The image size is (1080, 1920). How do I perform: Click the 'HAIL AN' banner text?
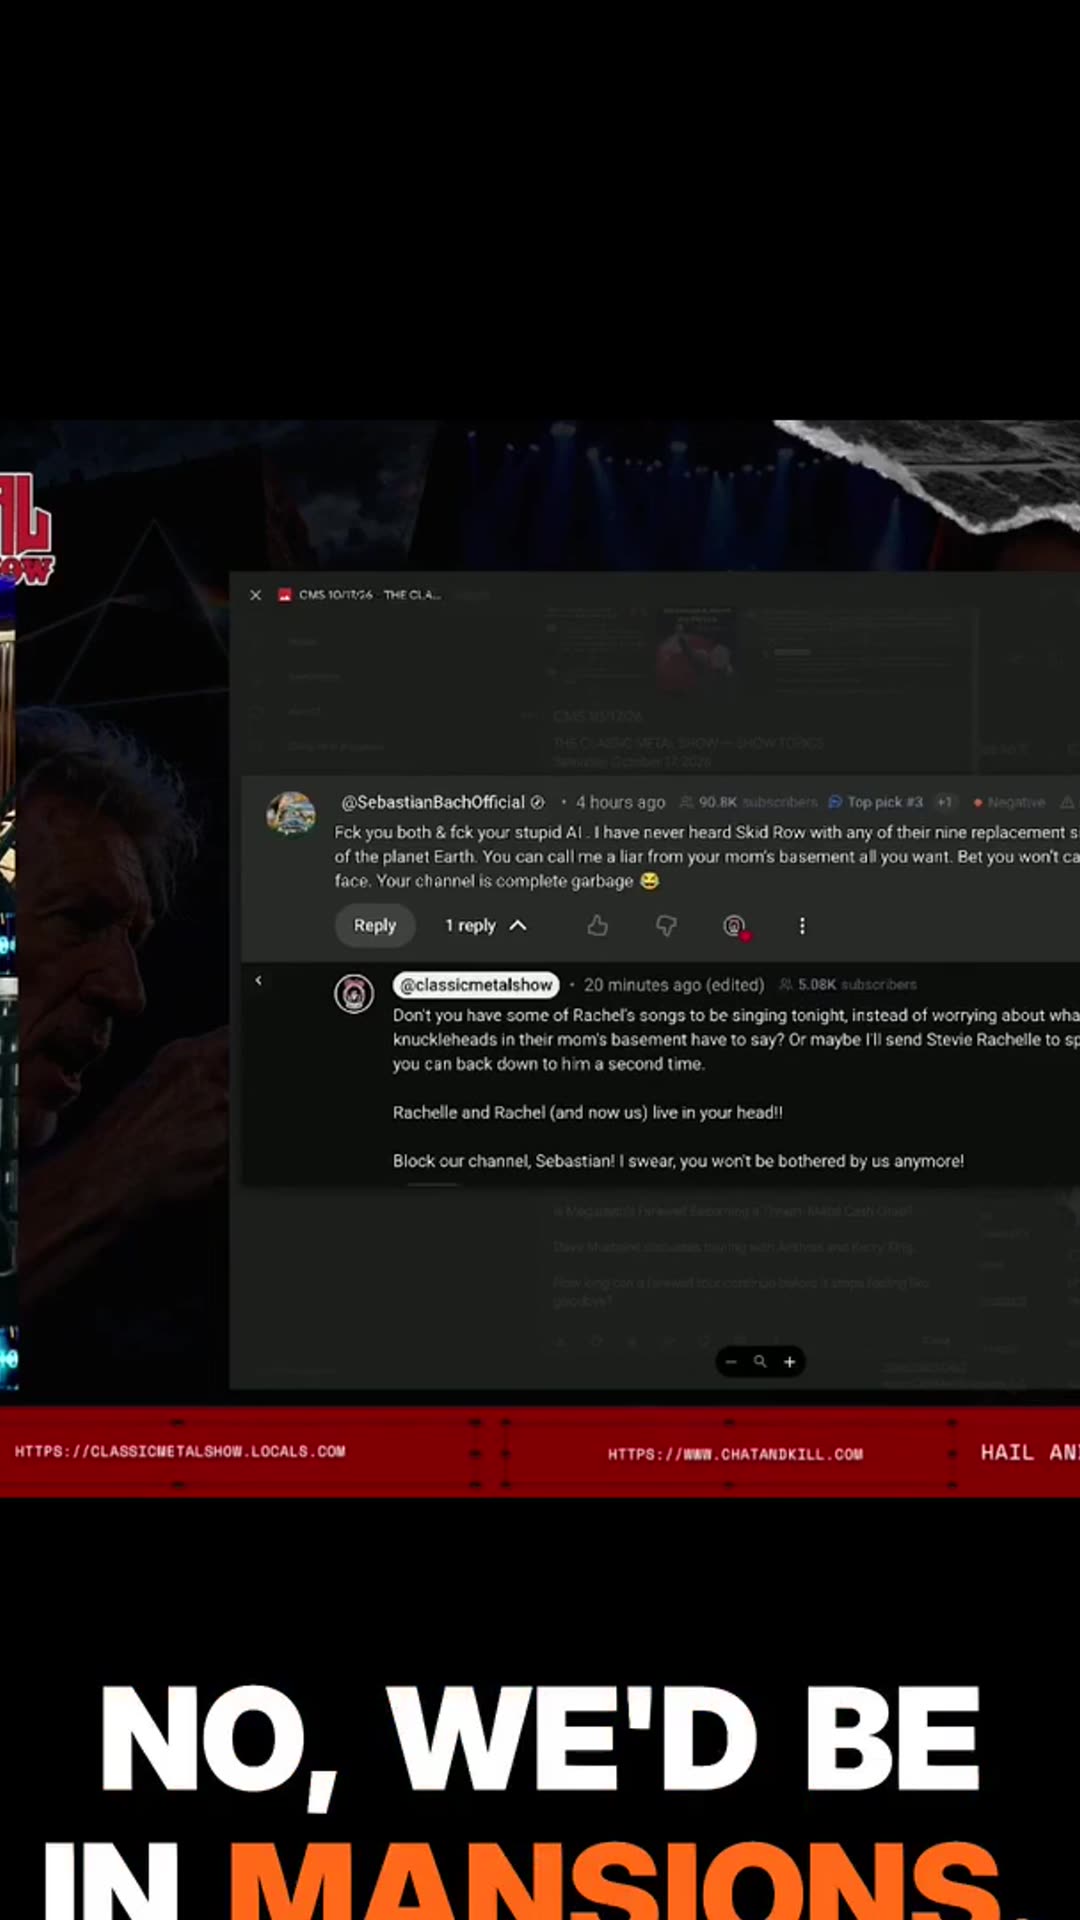point(1030,1452)
